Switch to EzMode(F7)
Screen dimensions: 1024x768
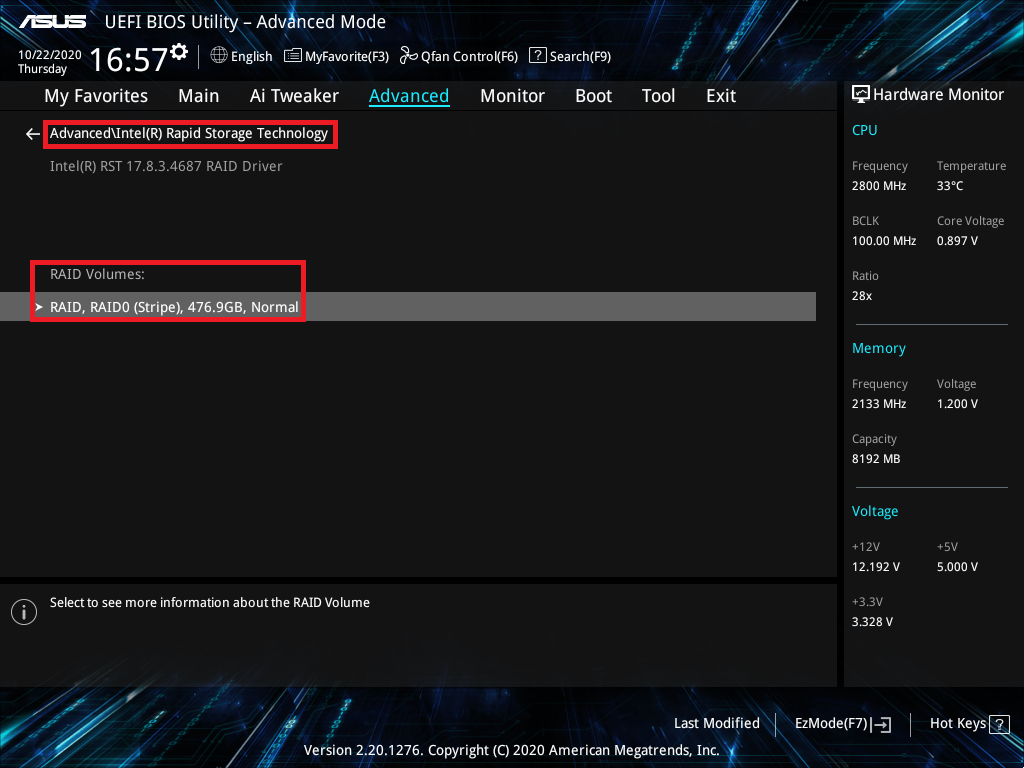pos(842,724)
